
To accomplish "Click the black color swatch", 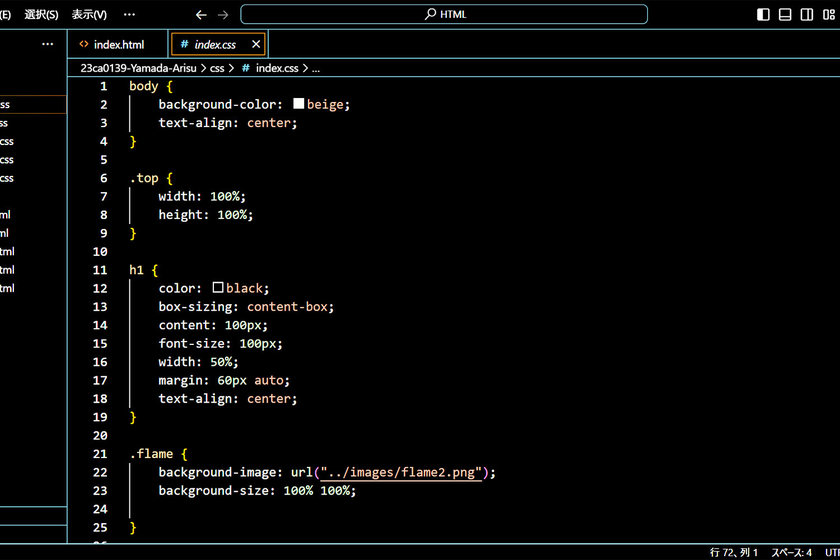I will [x=218, y=288].
